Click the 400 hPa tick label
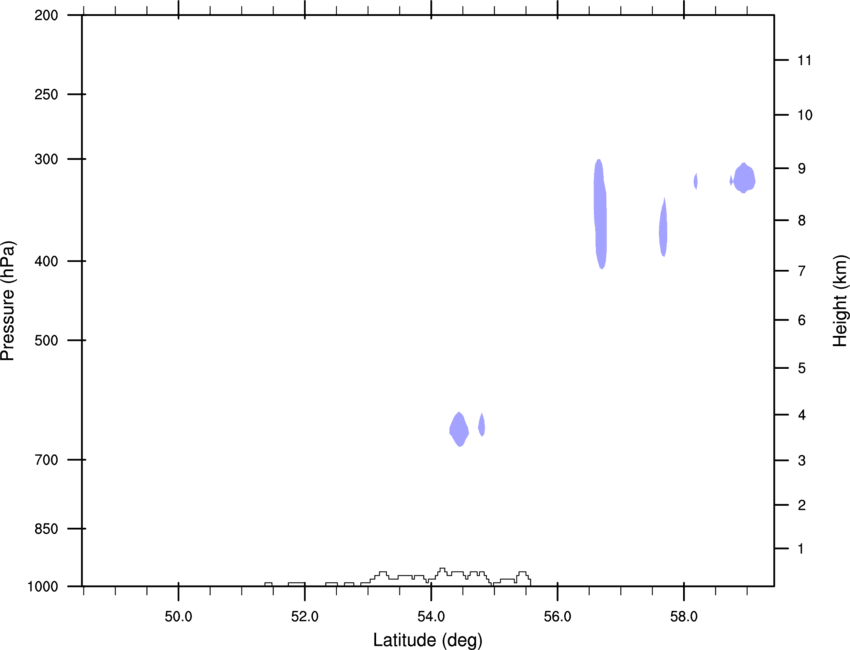This screenshot has height=650, width=850. pyautogui.click(x=46, y=261)
